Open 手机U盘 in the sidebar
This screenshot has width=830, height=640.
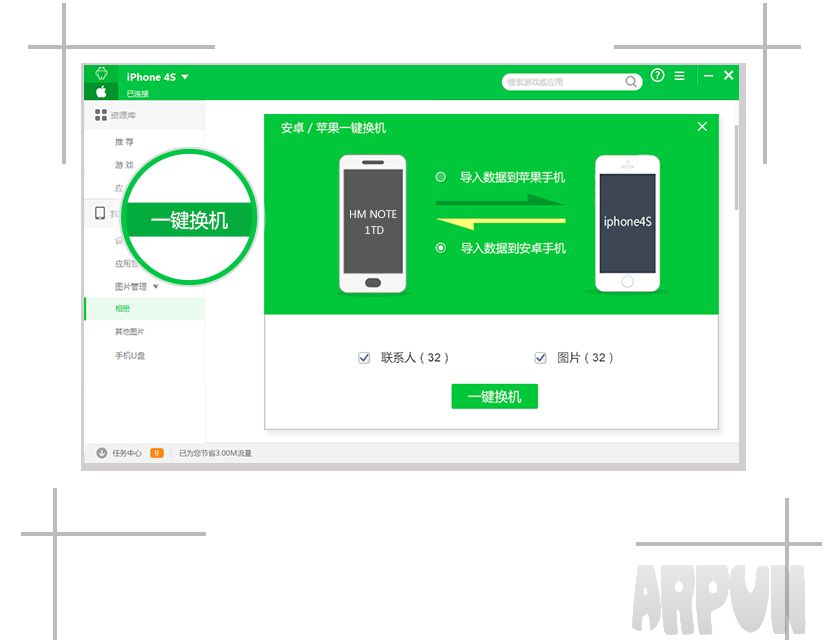pos(130,356)
